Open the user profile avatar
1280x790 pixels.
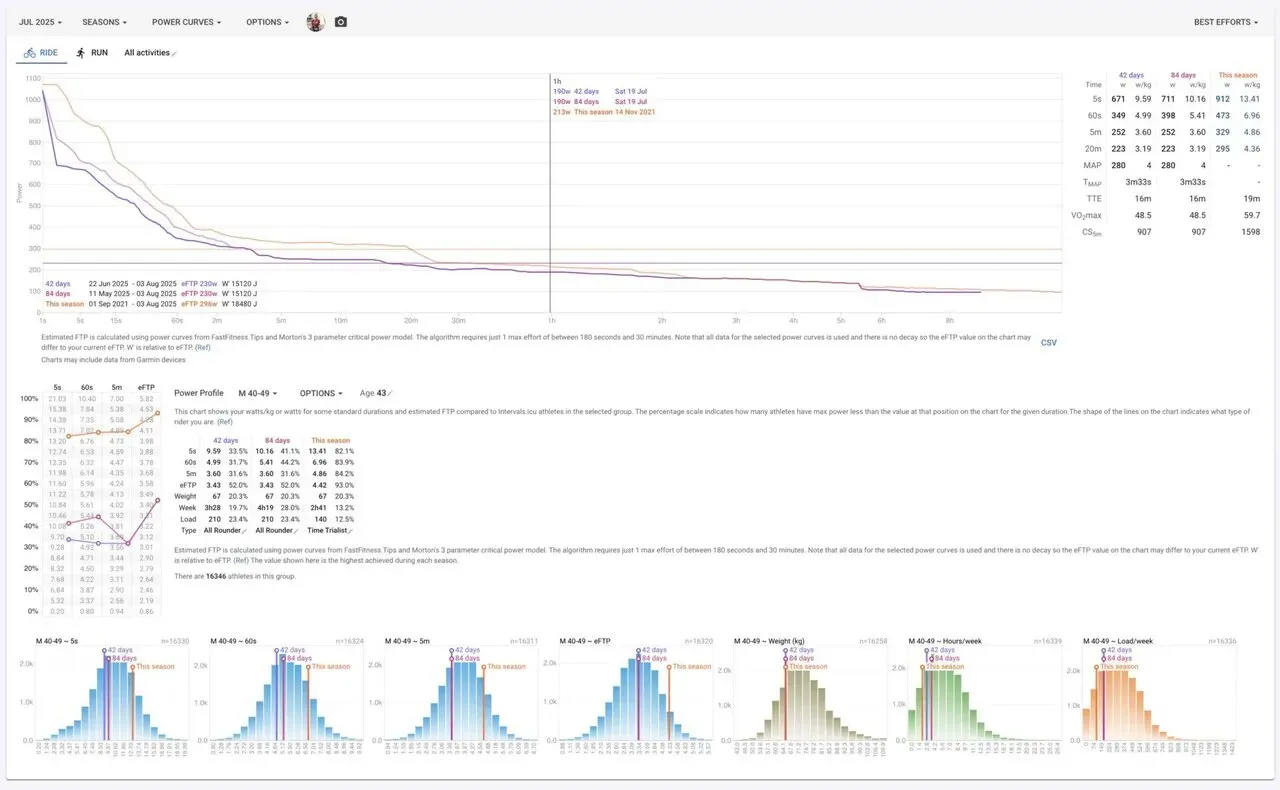point(315,22)
